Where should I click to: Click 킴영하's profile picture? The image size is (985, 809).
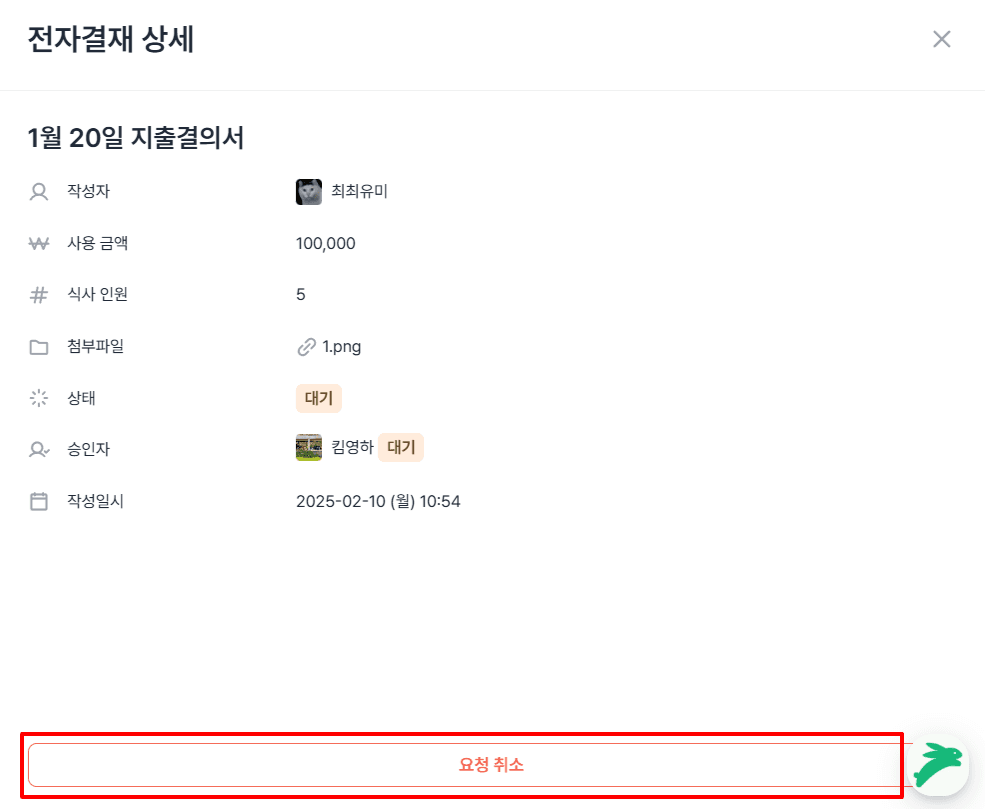click(x=310, y=447)
